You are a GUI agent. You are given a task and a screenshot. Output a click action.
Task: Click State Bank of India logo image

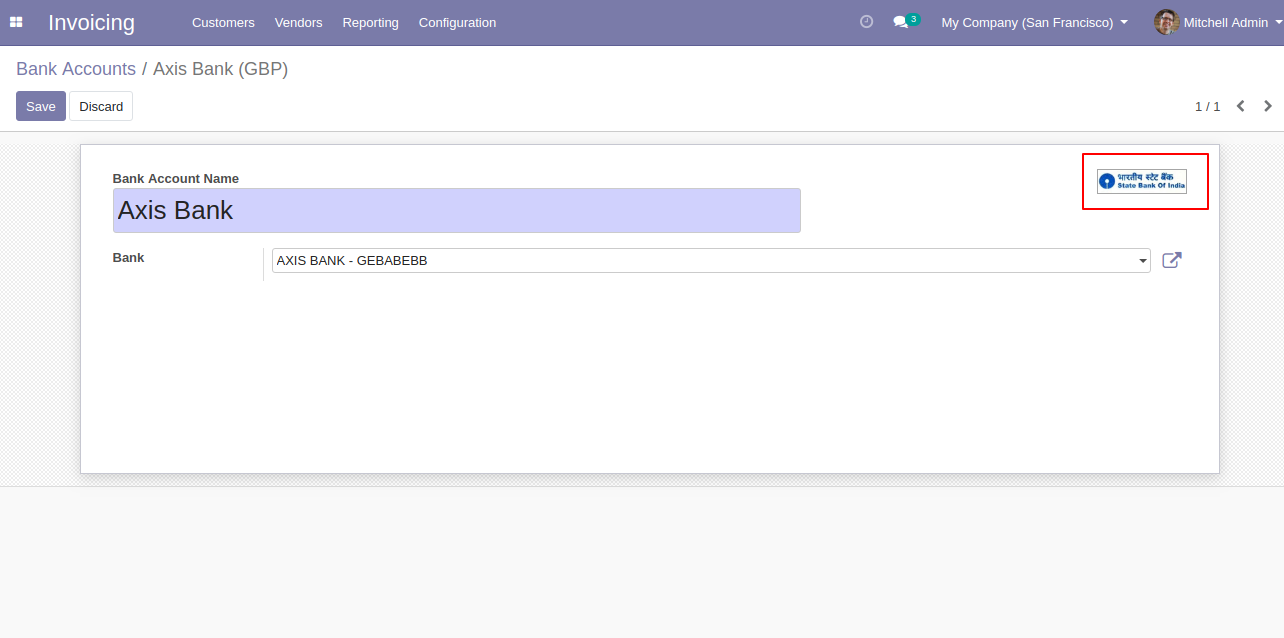(x=1142, y=181)
